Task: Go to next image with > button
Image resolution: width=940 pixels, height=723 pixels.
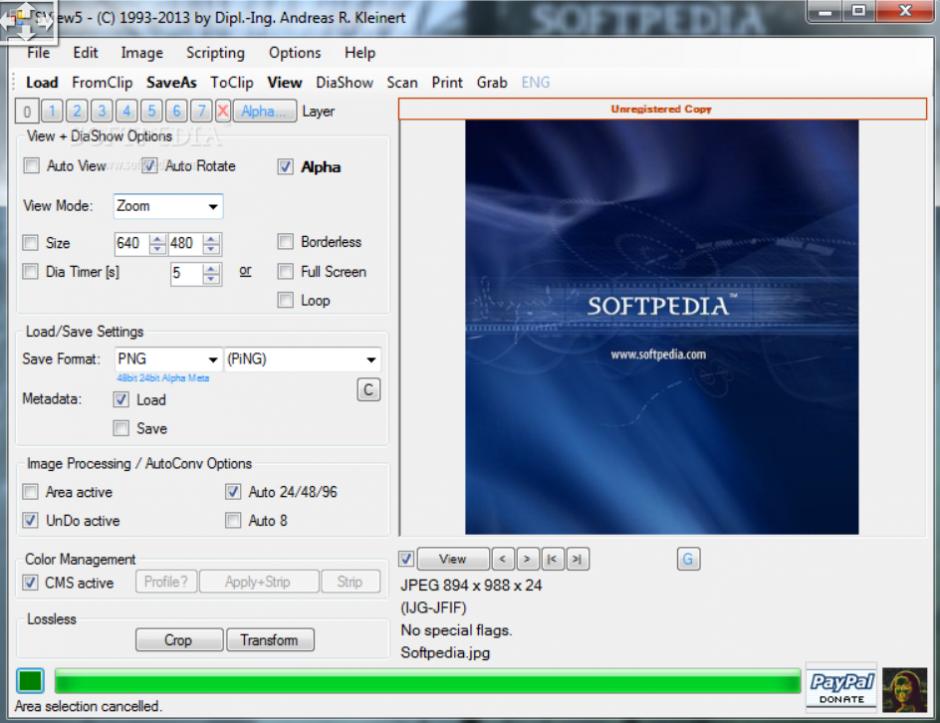Action: [527, 559]
